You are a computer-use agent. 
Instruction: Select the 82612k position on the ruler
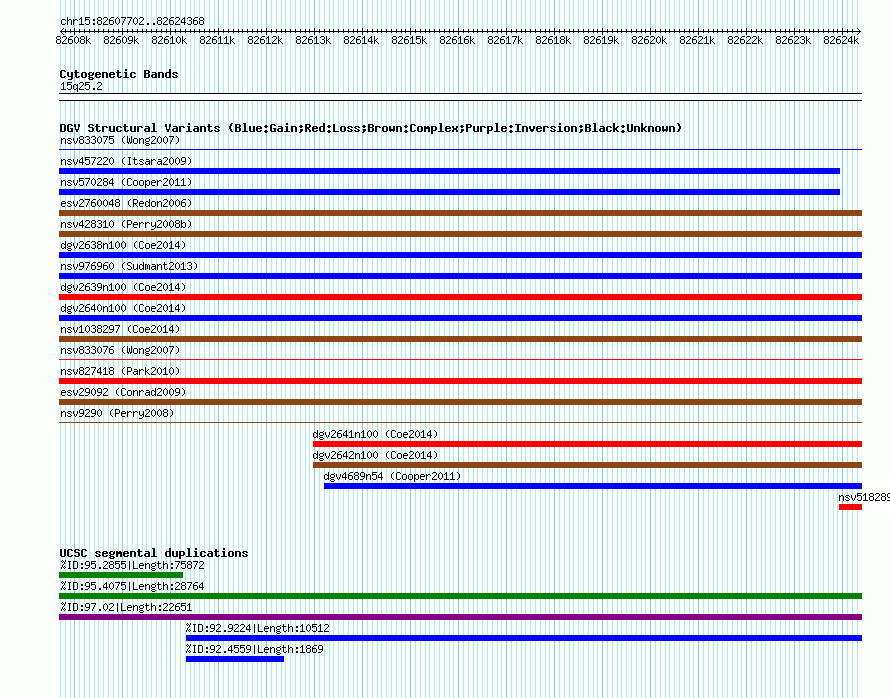click(x=265, y=40)
